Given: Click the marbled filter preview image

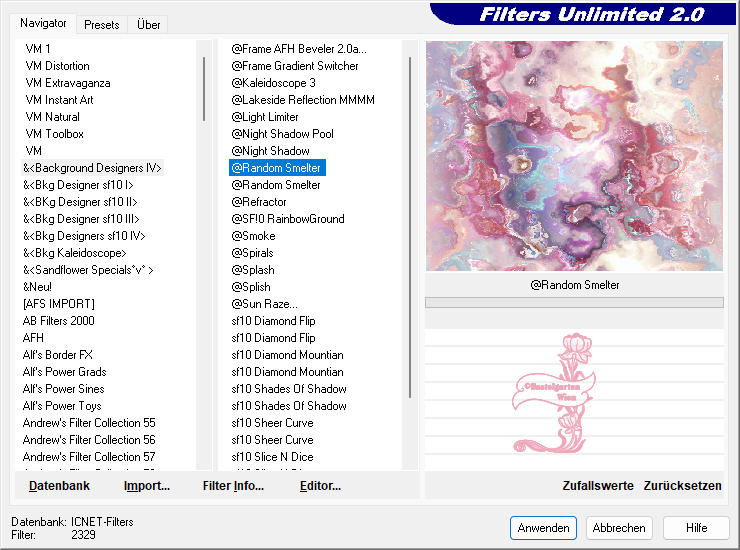Looking at the screenshot, I should pos(574,156).
